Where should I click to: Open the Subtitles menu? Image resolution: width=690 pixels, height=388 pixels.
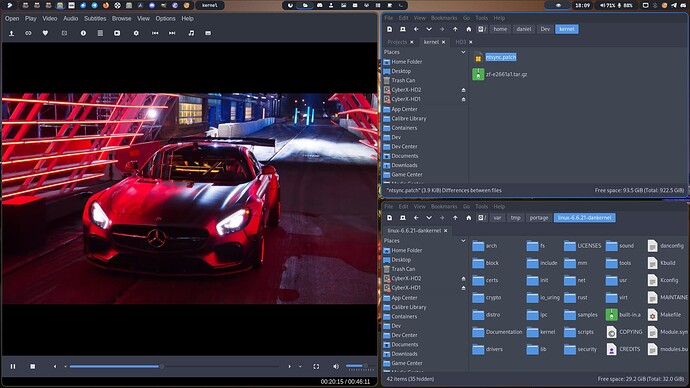click(x=95, y=18)
